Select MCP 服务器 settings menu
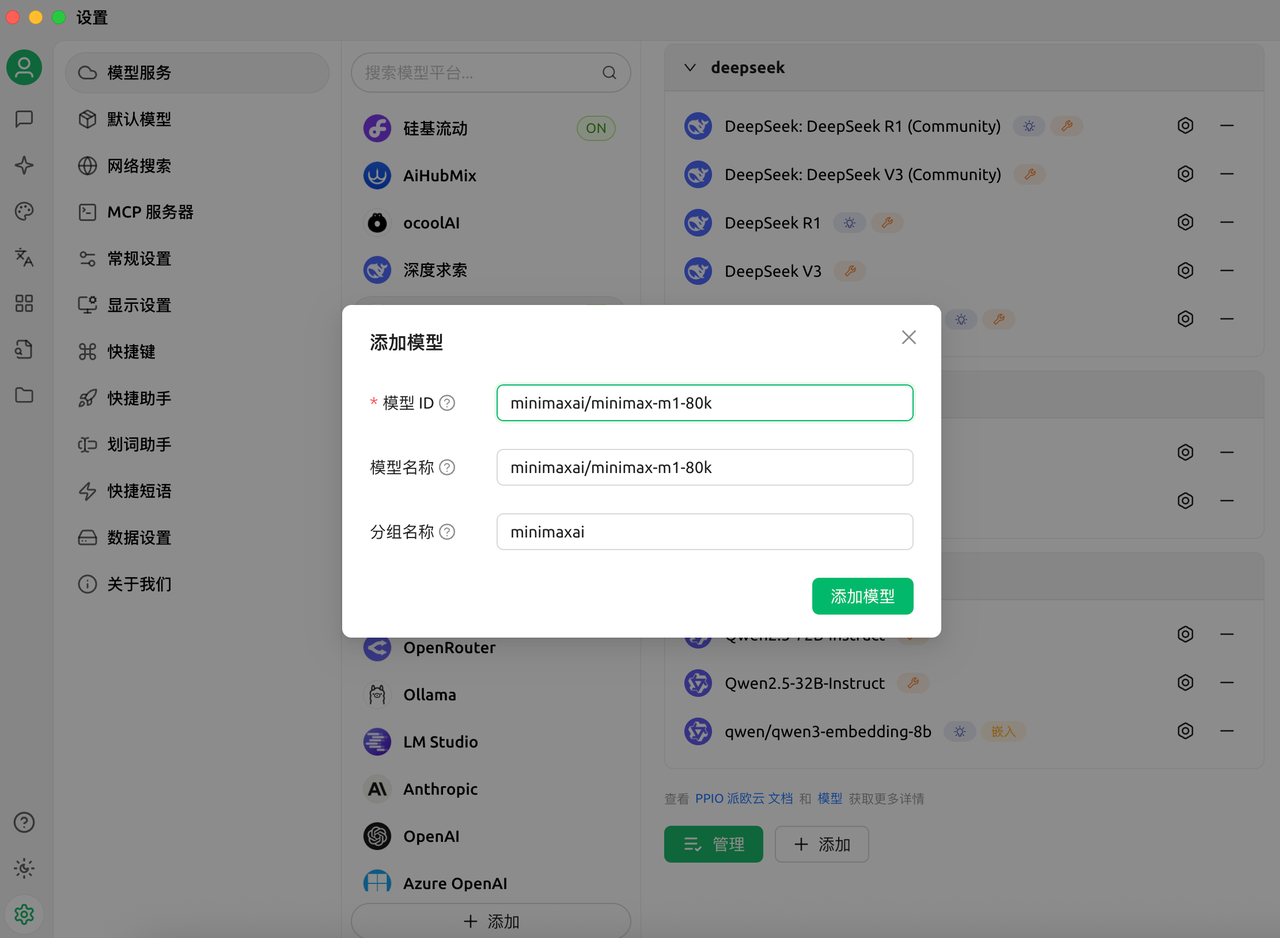 (x=197, y=212)
